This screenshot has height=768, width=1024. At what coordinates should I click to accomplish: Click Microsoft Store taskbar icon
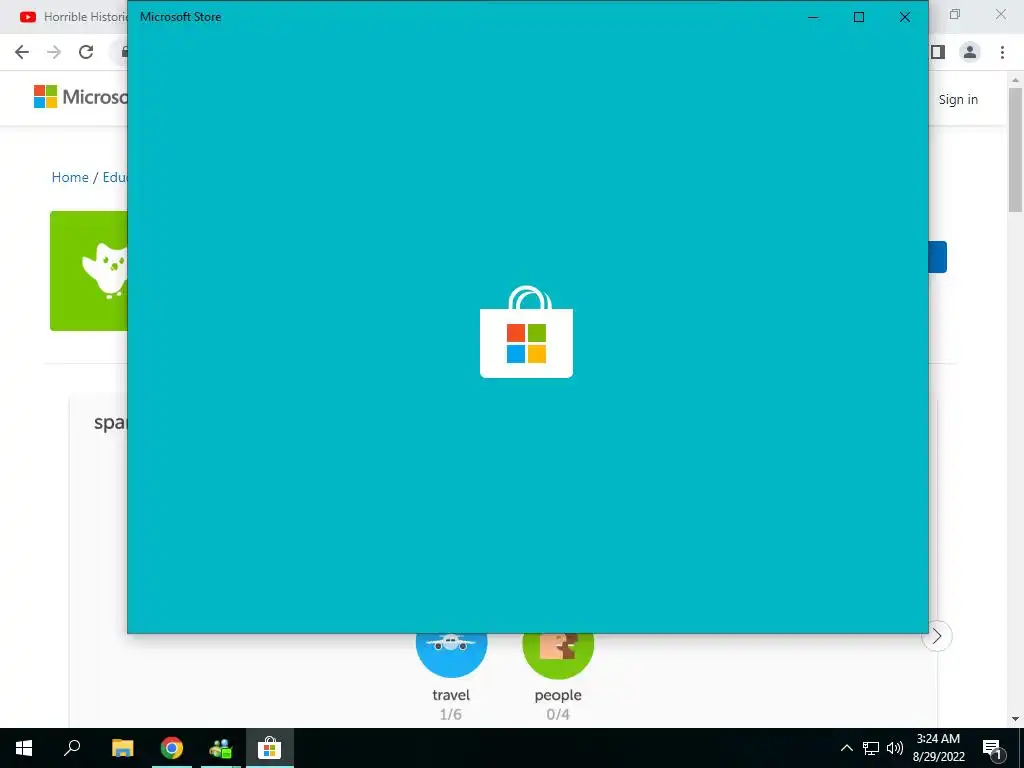(x=269, y=748)
